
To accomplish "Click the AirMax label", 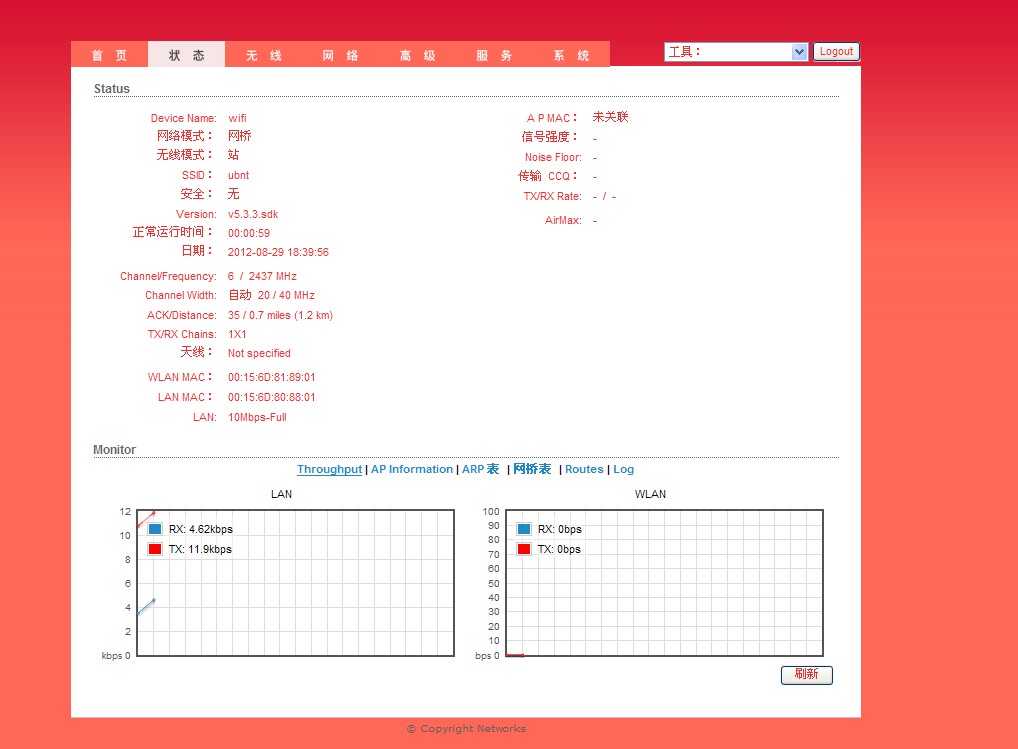I will [563, 221].
